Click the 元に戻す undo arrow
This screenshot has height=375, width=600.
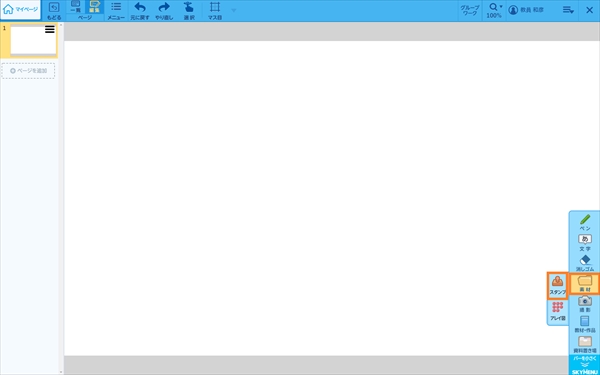click(140, 11)
